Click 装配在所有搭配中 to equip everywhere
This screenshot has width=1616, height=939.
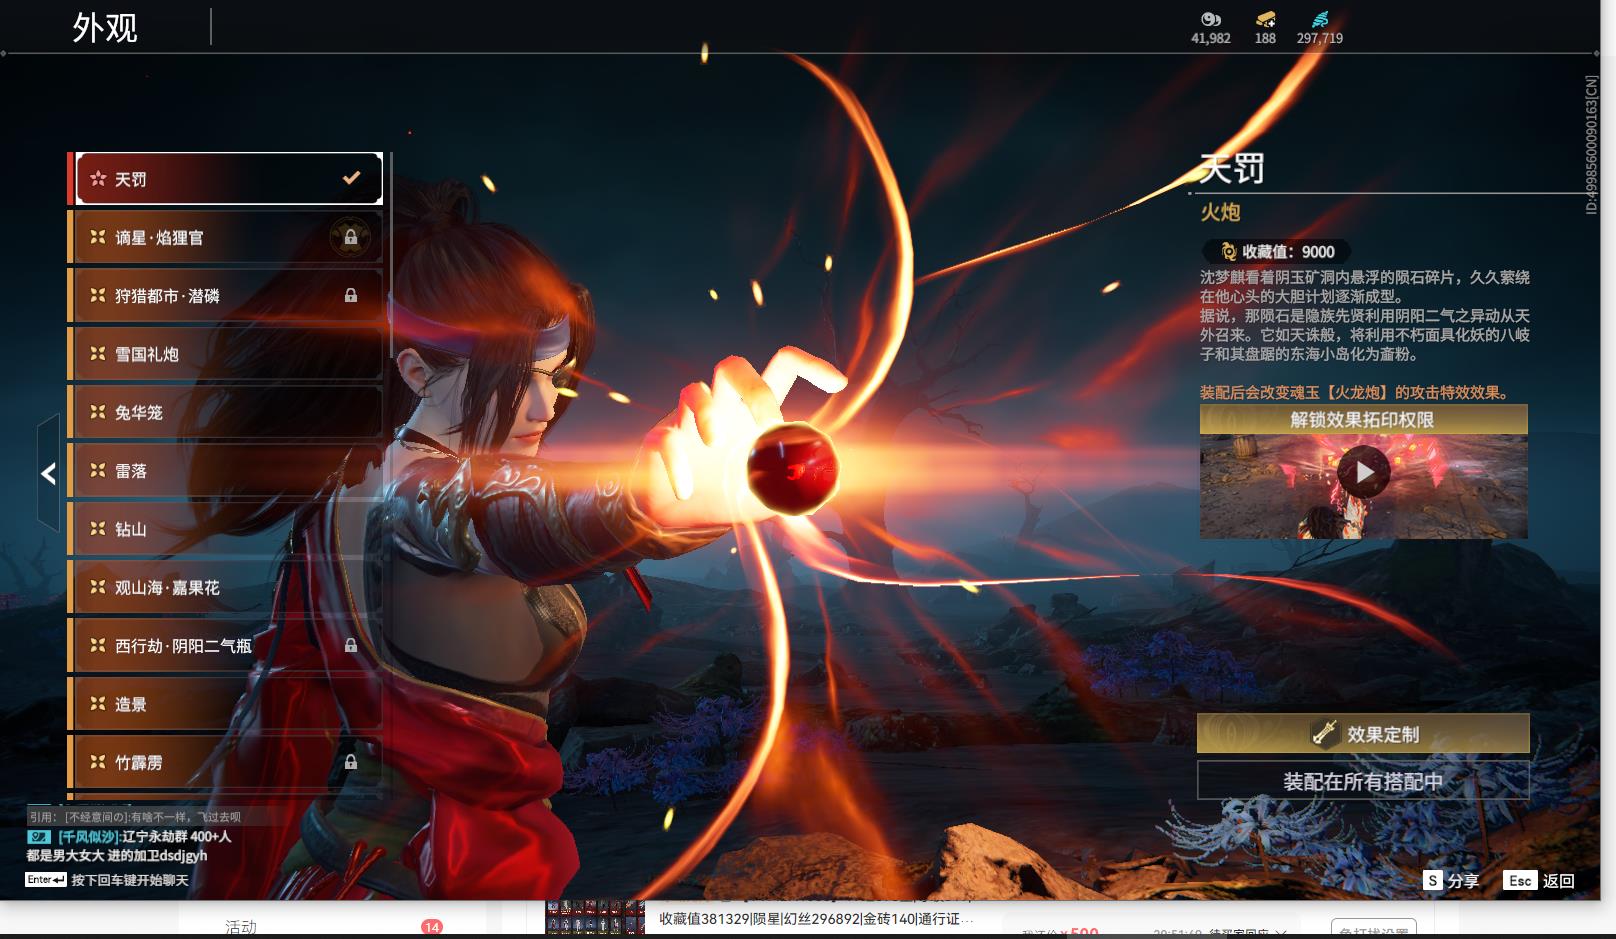pyautogui.click(x=1363, y=781)
